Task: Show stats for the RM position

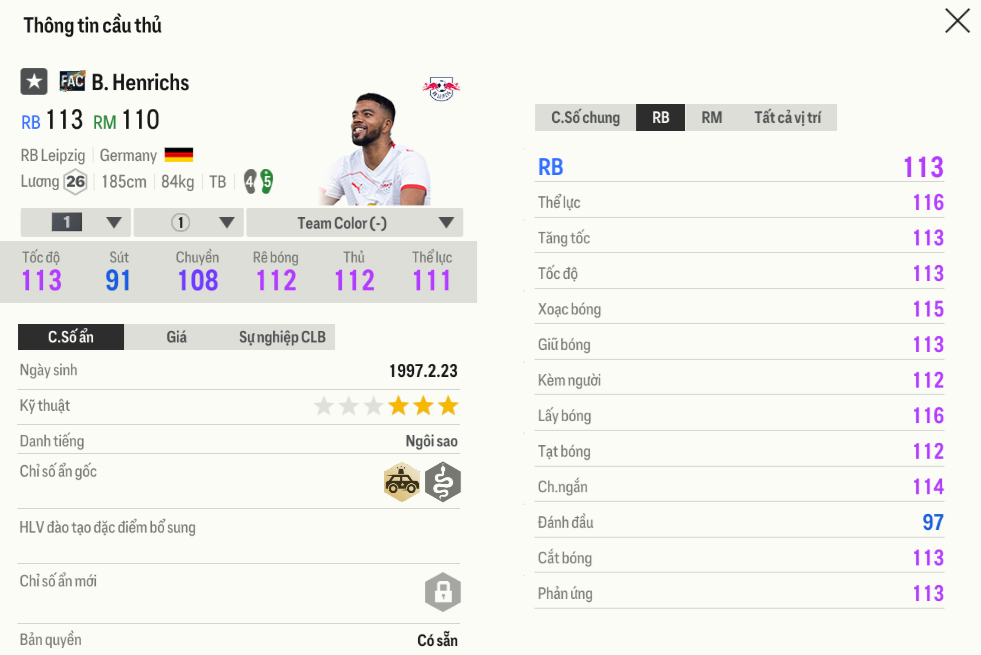Action: [x=711, y=118]
